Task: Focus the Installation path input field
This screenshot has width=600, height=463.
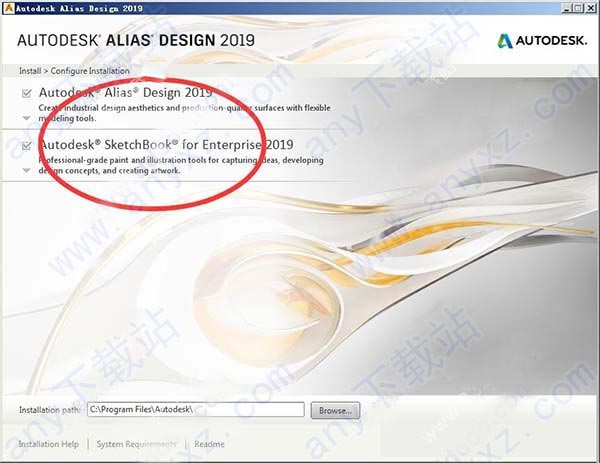Action: click(196, 409)
